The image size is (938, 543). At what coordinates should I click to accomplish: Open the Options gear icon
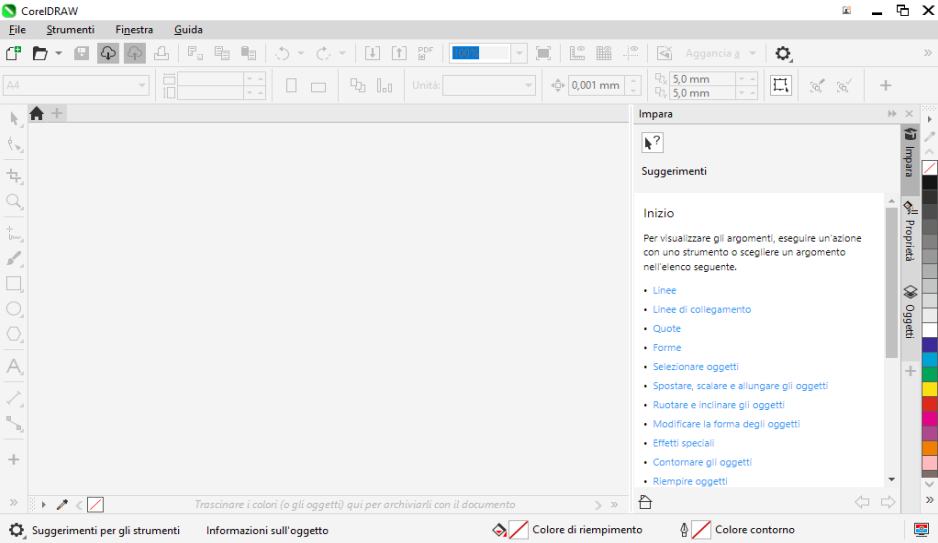(x=783, y=53)
